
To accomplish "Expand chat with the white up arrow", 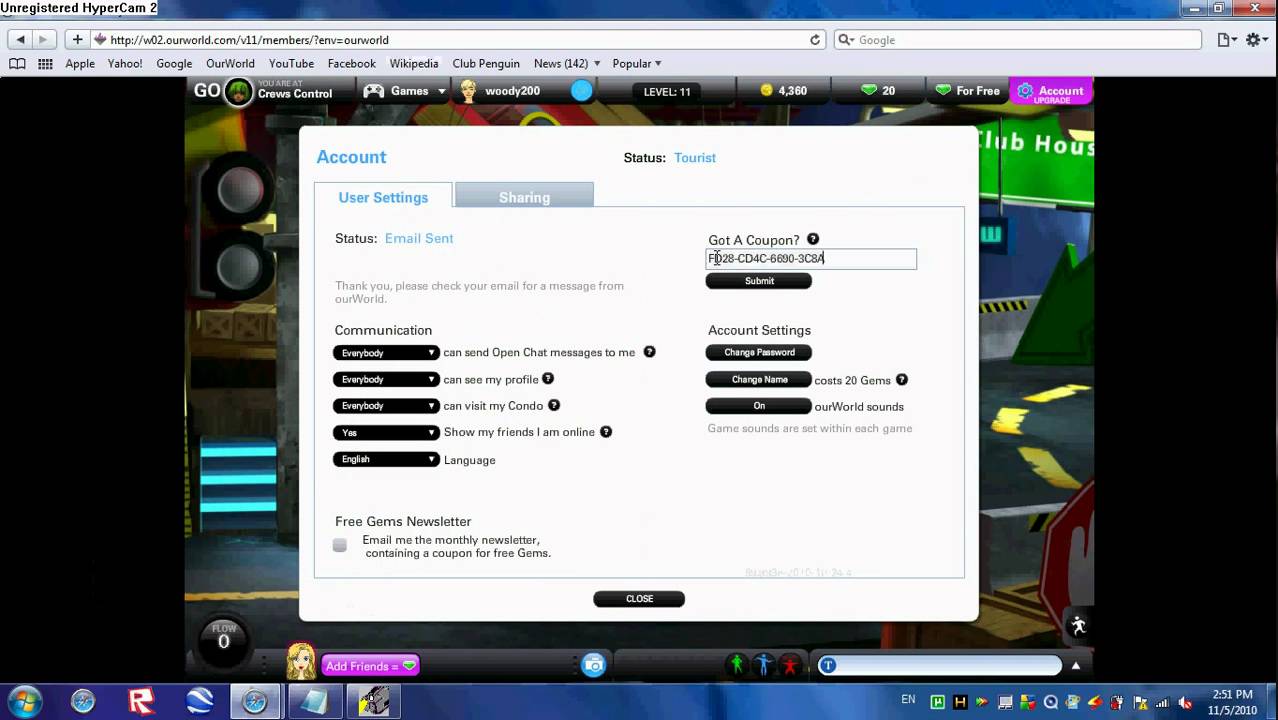I will 1076,666.
